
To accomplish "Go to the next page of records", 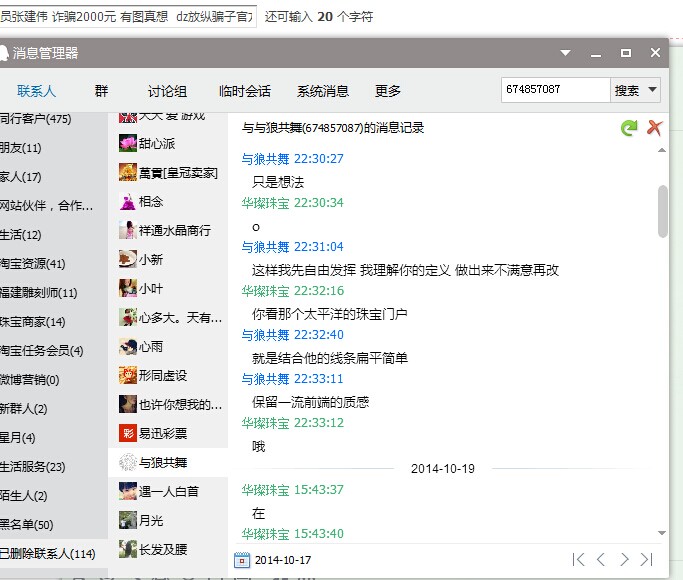I will coord(624,560).
